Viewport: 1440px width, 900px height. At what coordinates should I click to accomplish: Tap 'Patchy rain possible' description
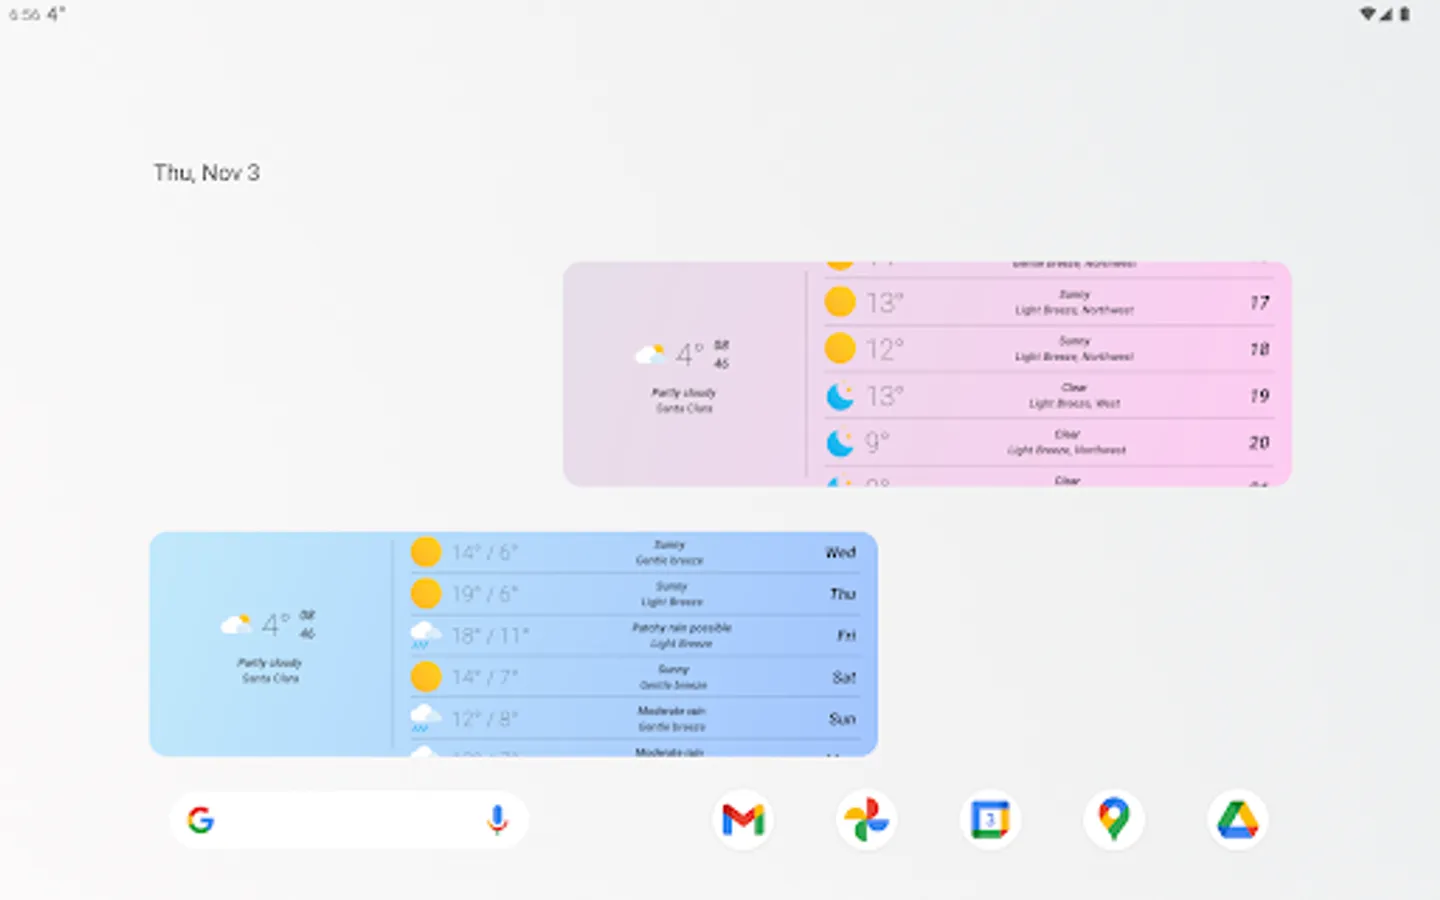[682, 628]
